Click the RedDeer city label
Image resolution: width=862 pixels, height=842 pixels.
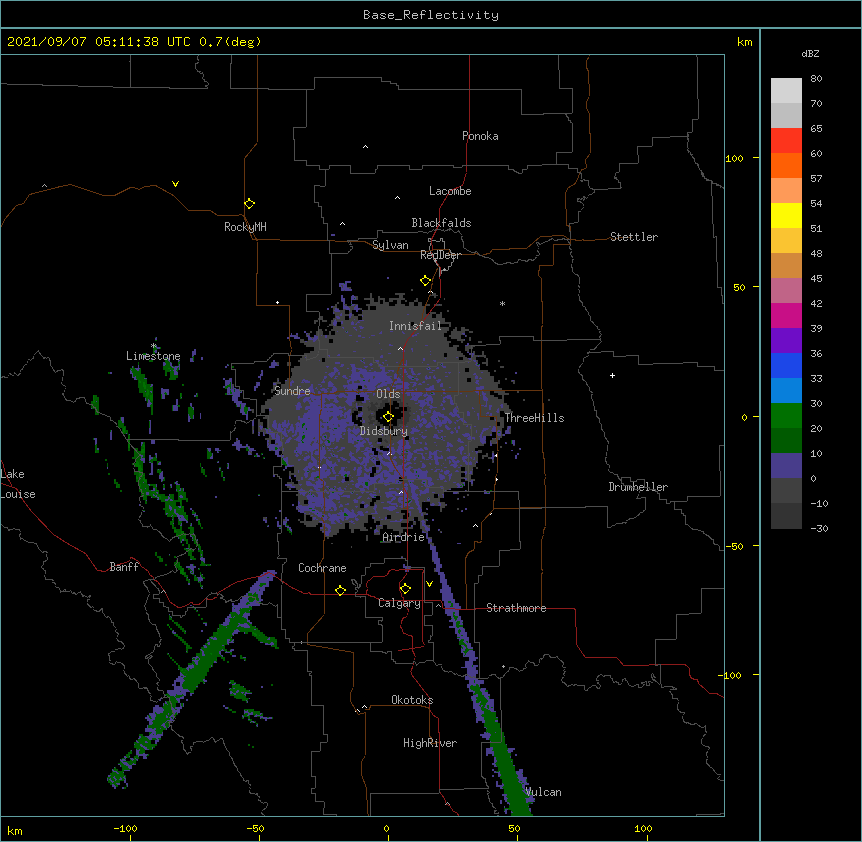[440, 255]
